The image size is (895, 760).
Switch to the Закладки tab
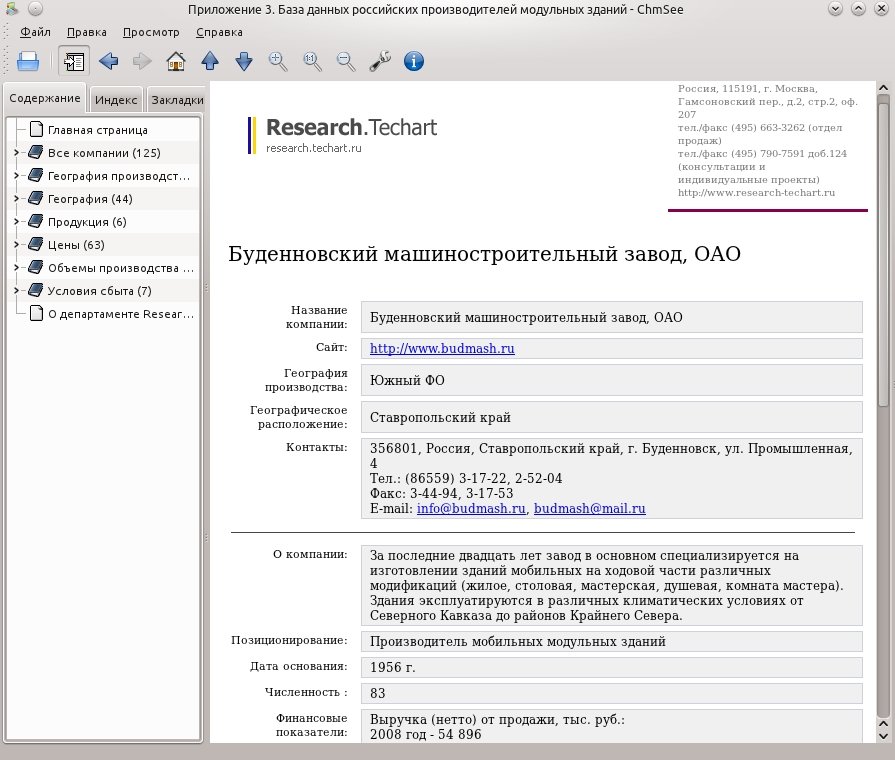(x=177, y=100)
